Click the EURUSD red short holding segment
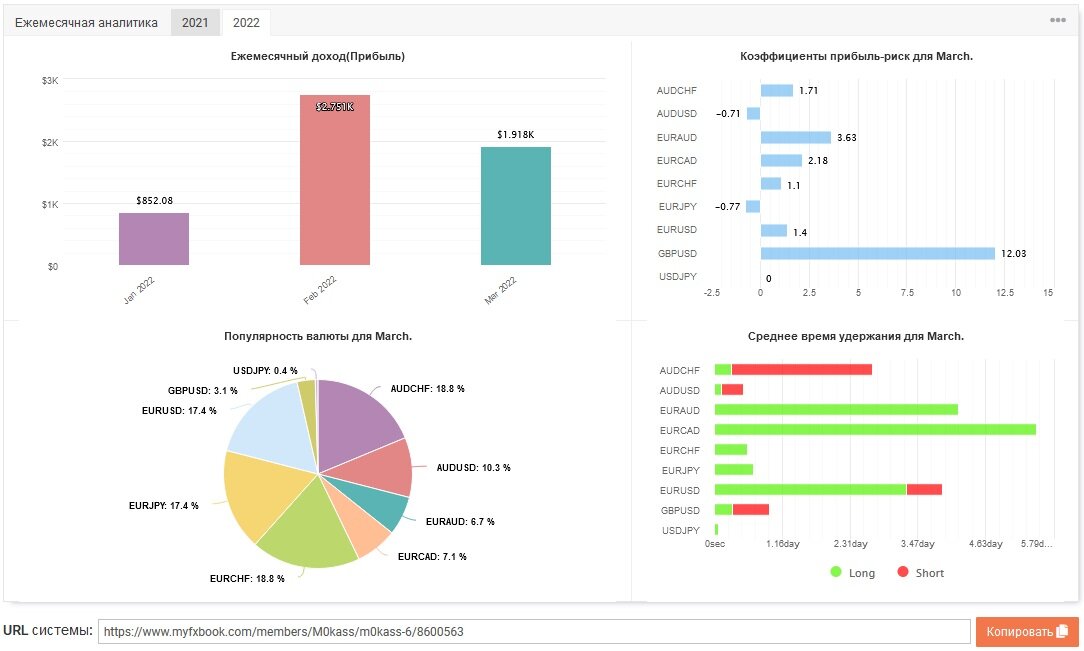 pos(924,490)
